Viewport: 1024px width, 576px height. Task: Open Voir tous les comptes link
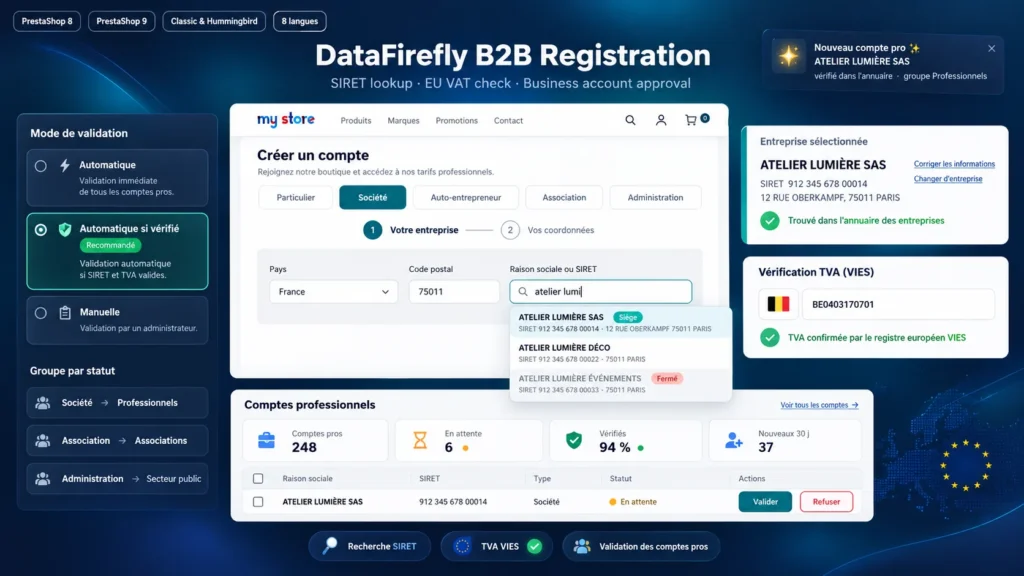(819, 405)
